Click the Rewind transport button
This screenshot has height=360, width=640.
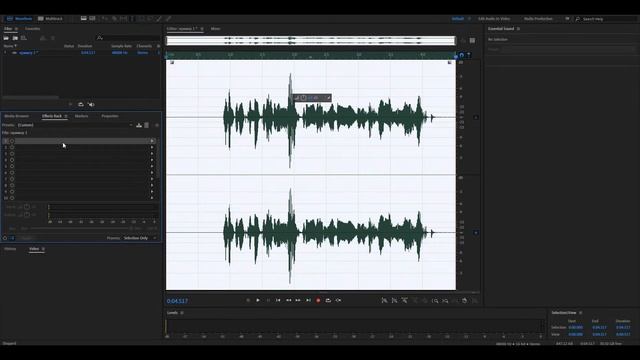coord(288,300)
